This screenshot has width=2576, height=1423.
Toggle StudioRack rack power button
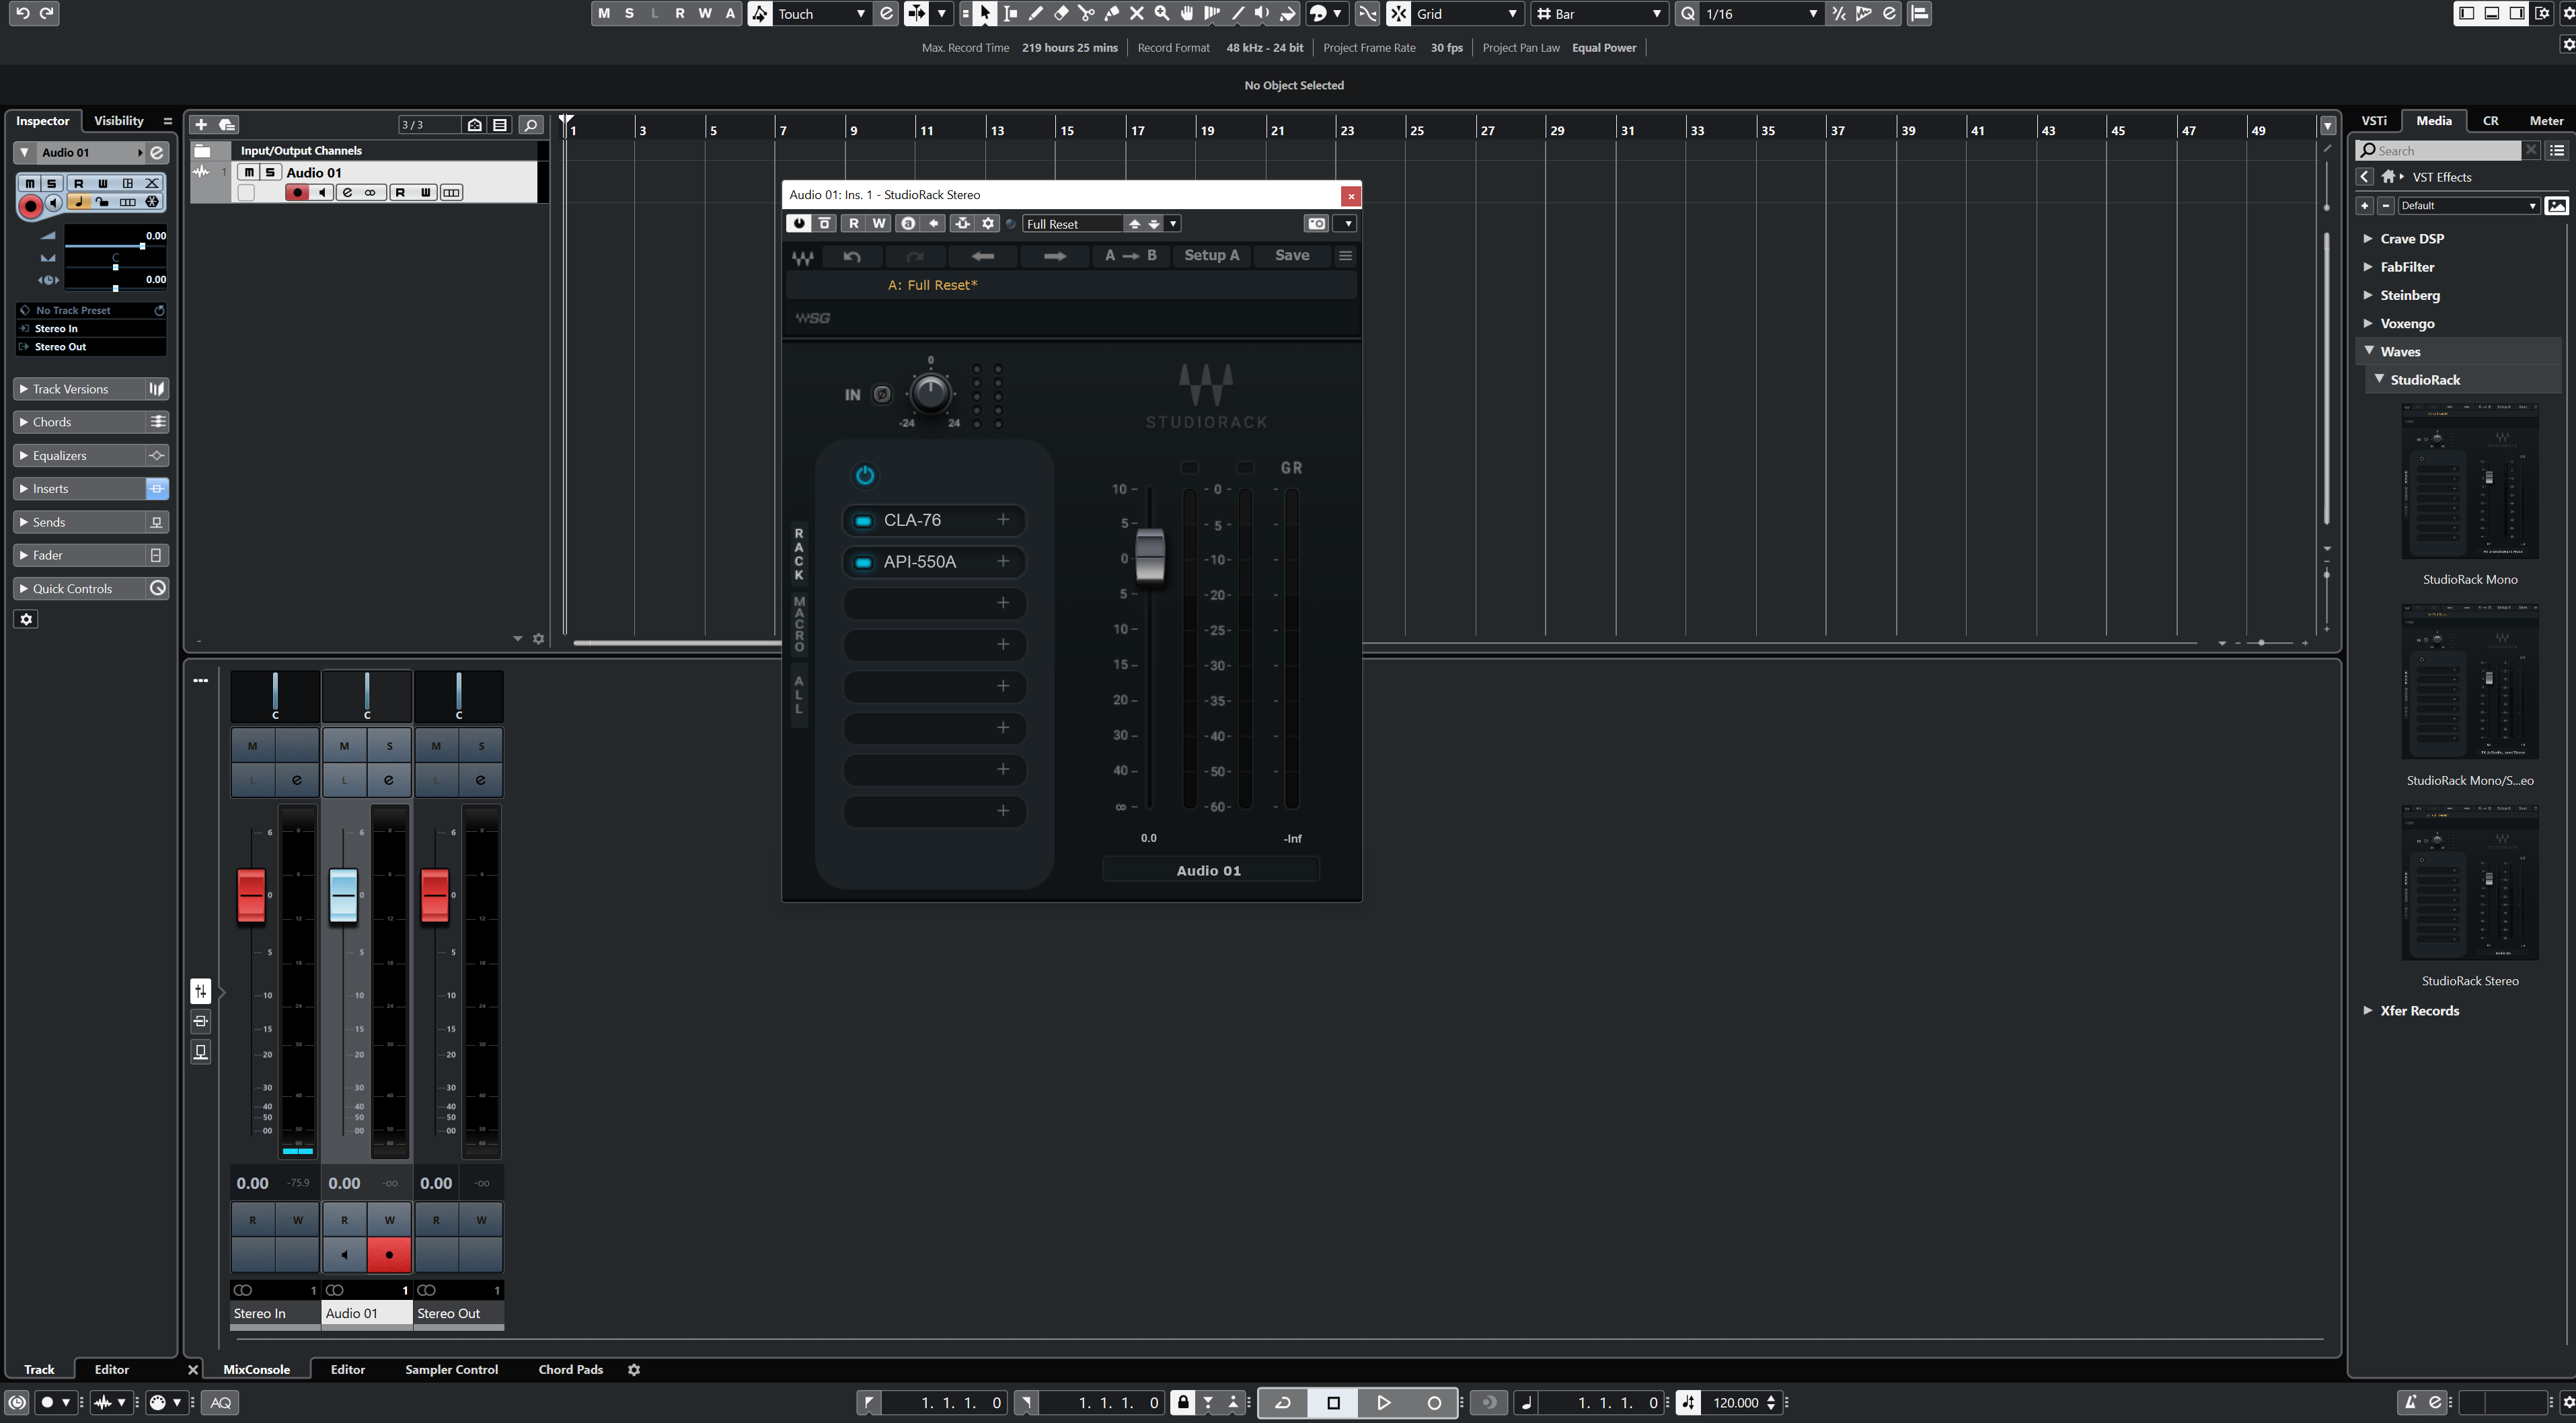point(865,475)
